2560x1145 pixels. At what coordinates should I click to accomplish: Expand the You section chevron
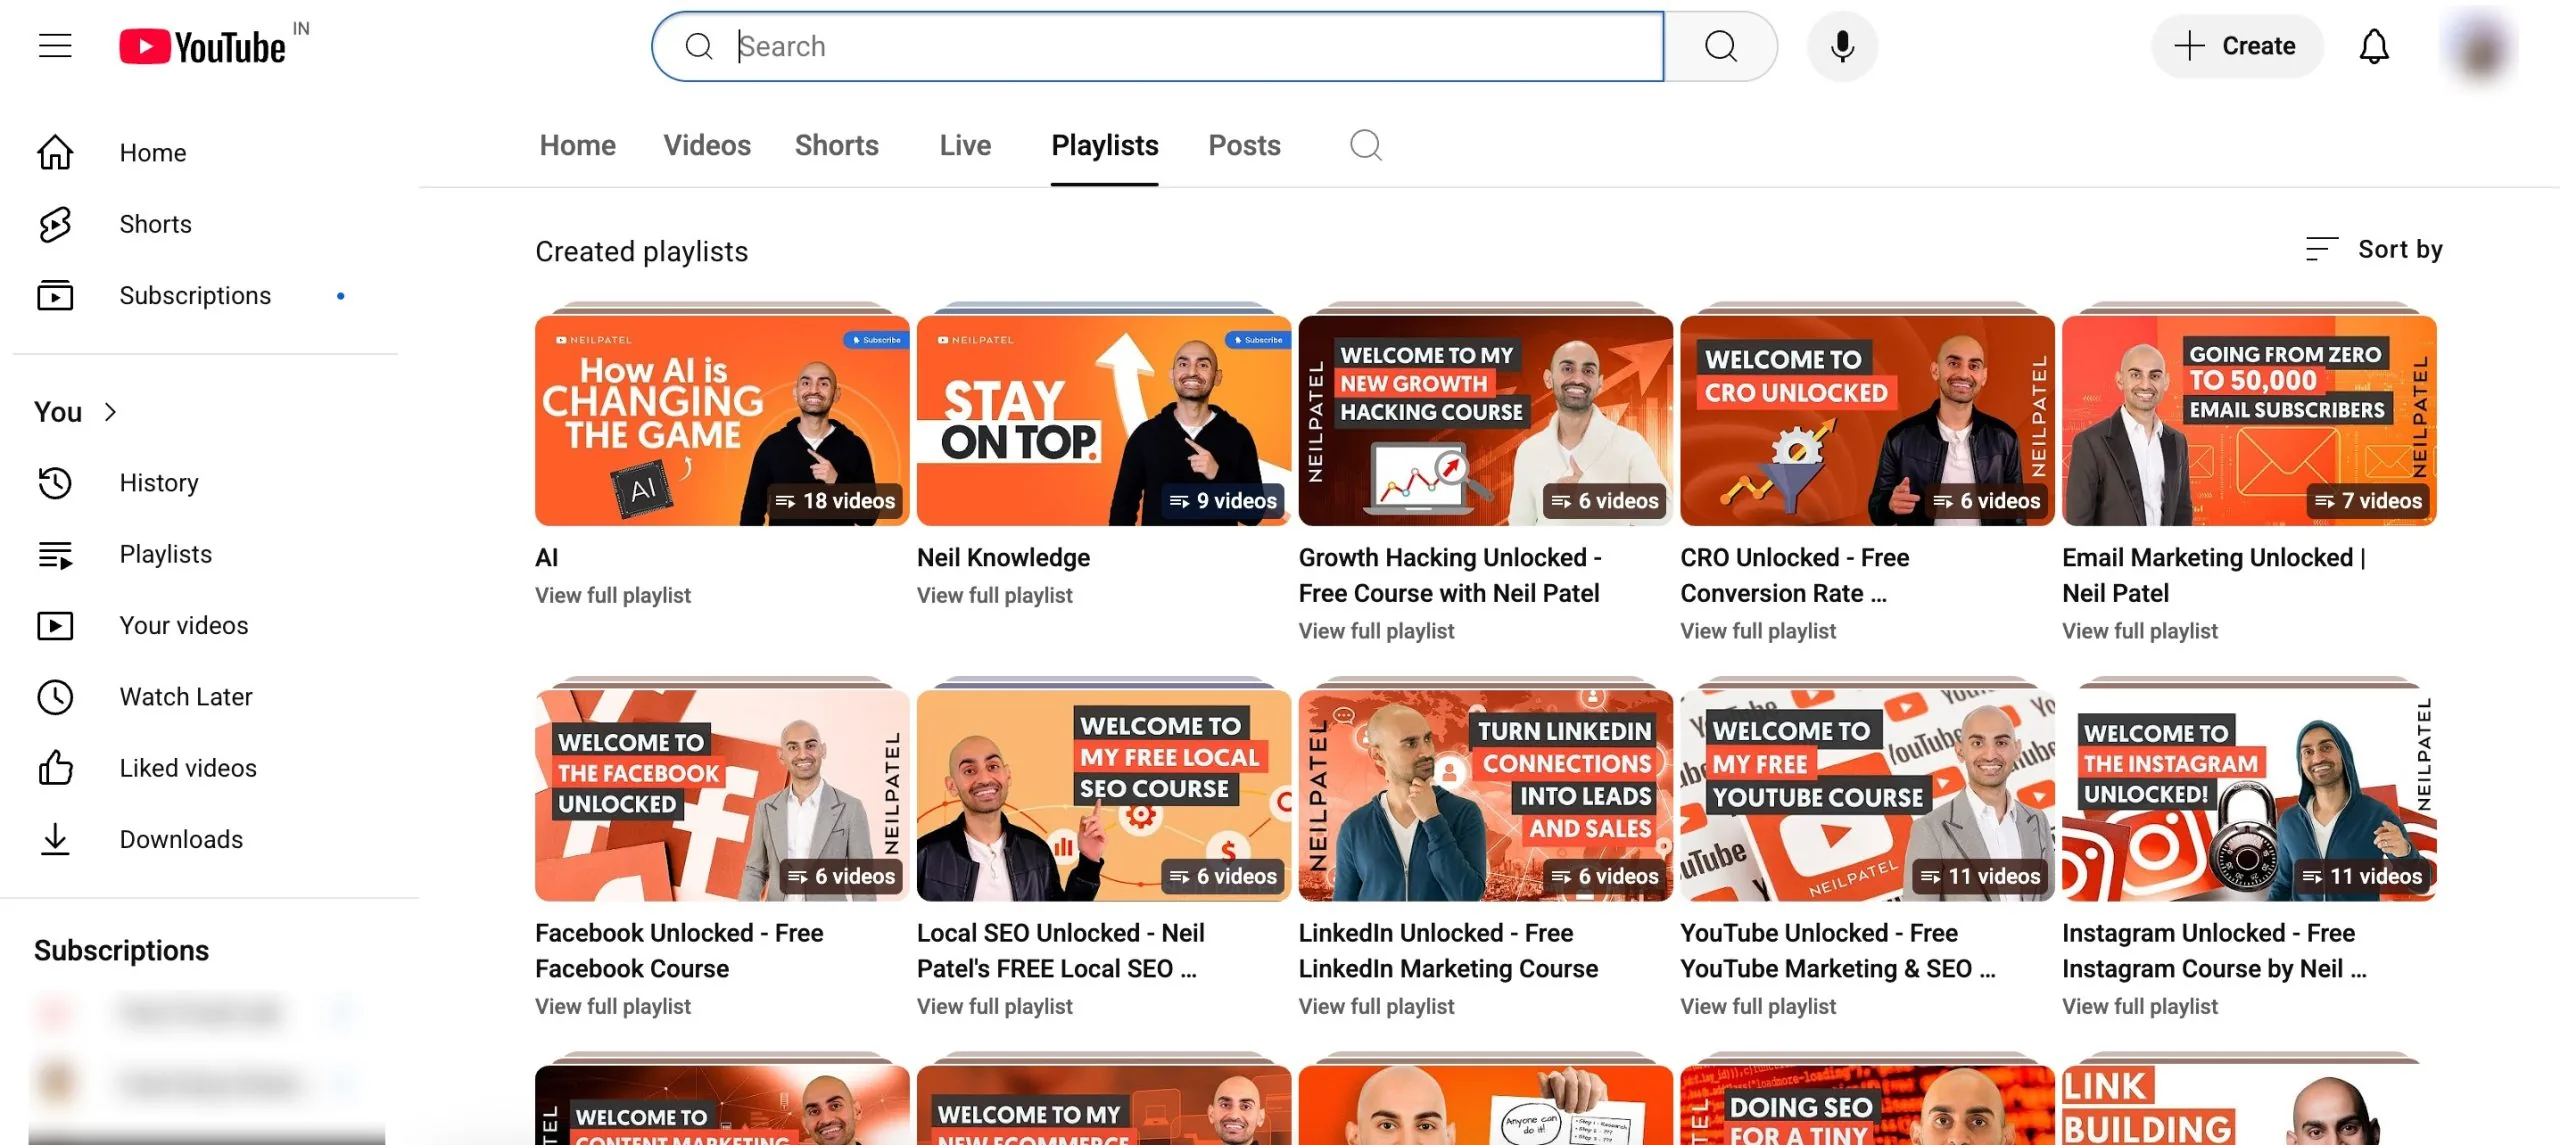110,411
